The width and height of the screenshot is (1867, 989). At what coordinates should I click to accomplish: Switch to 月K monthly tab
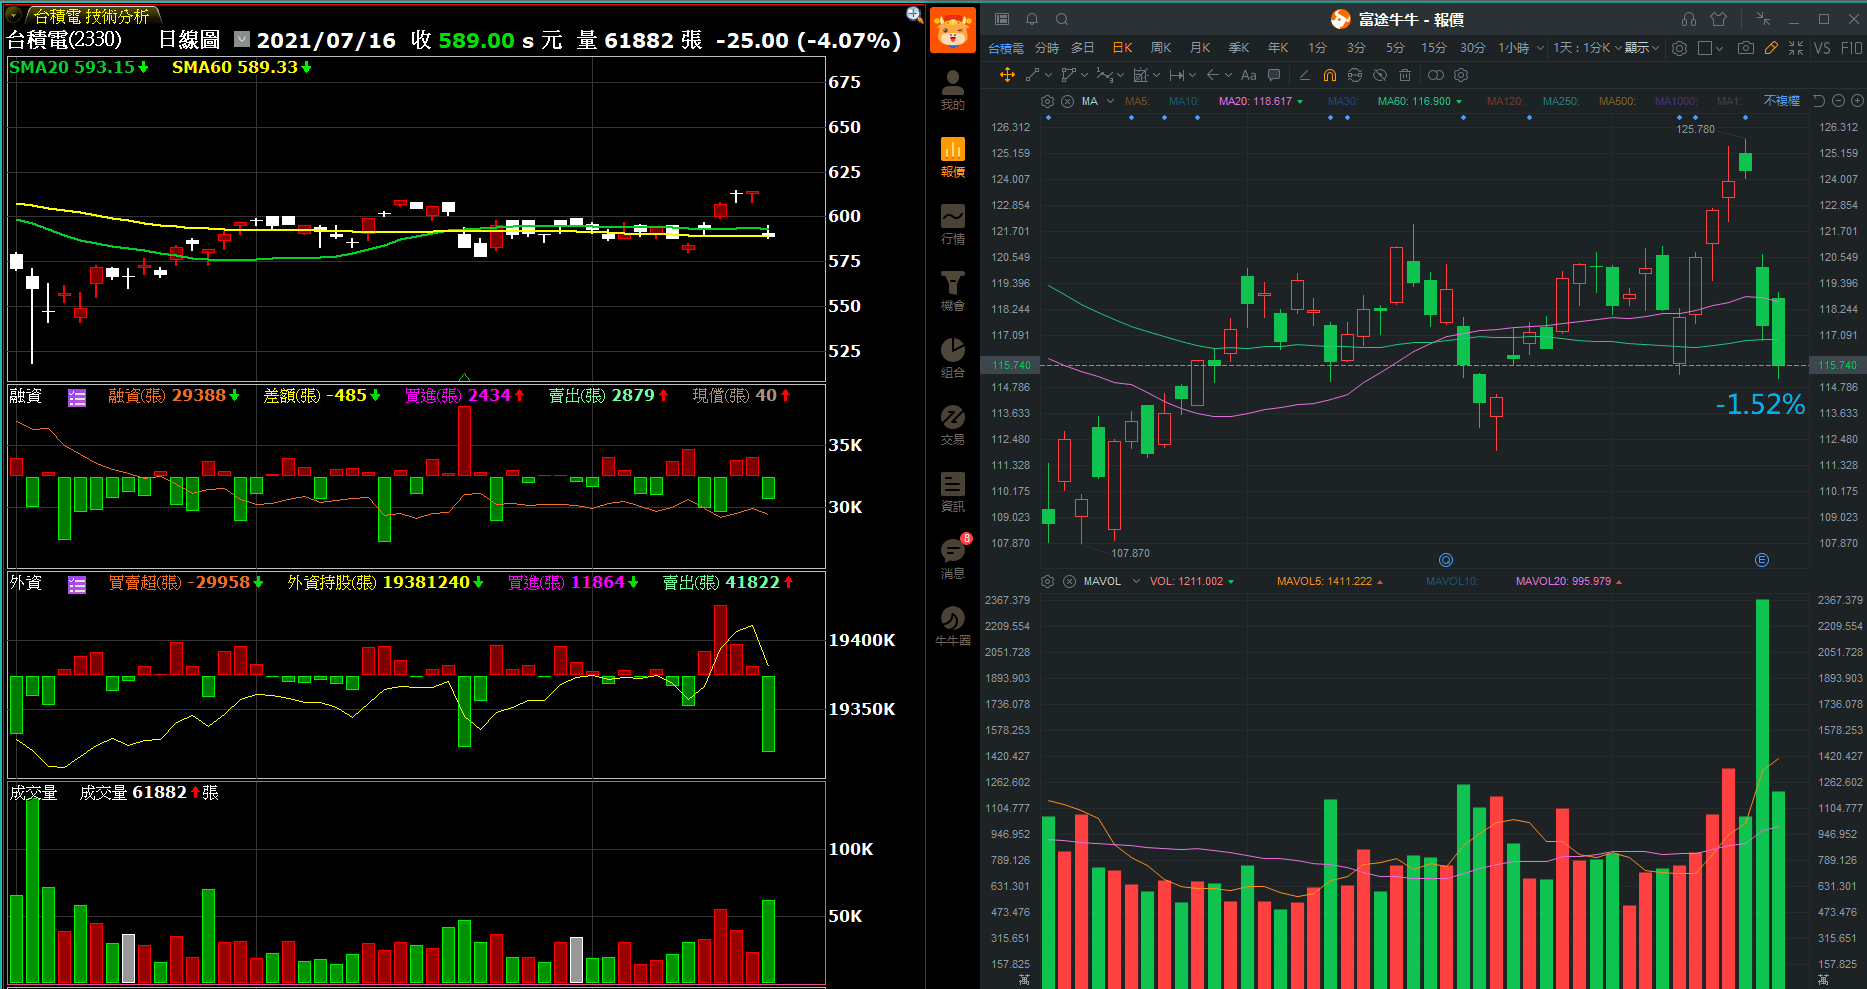pyautogui.click(x=1200, y=48)
